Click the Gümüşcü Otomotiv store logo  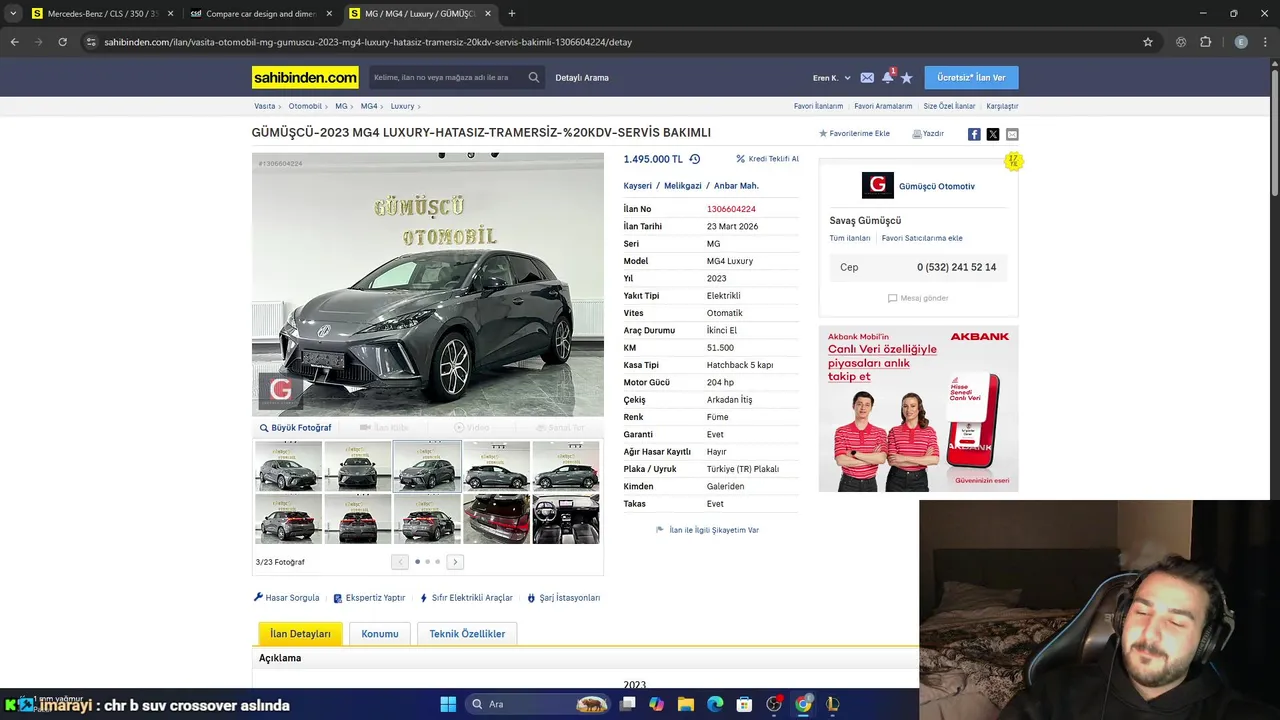pyautogui.click(x=877, y=185)
